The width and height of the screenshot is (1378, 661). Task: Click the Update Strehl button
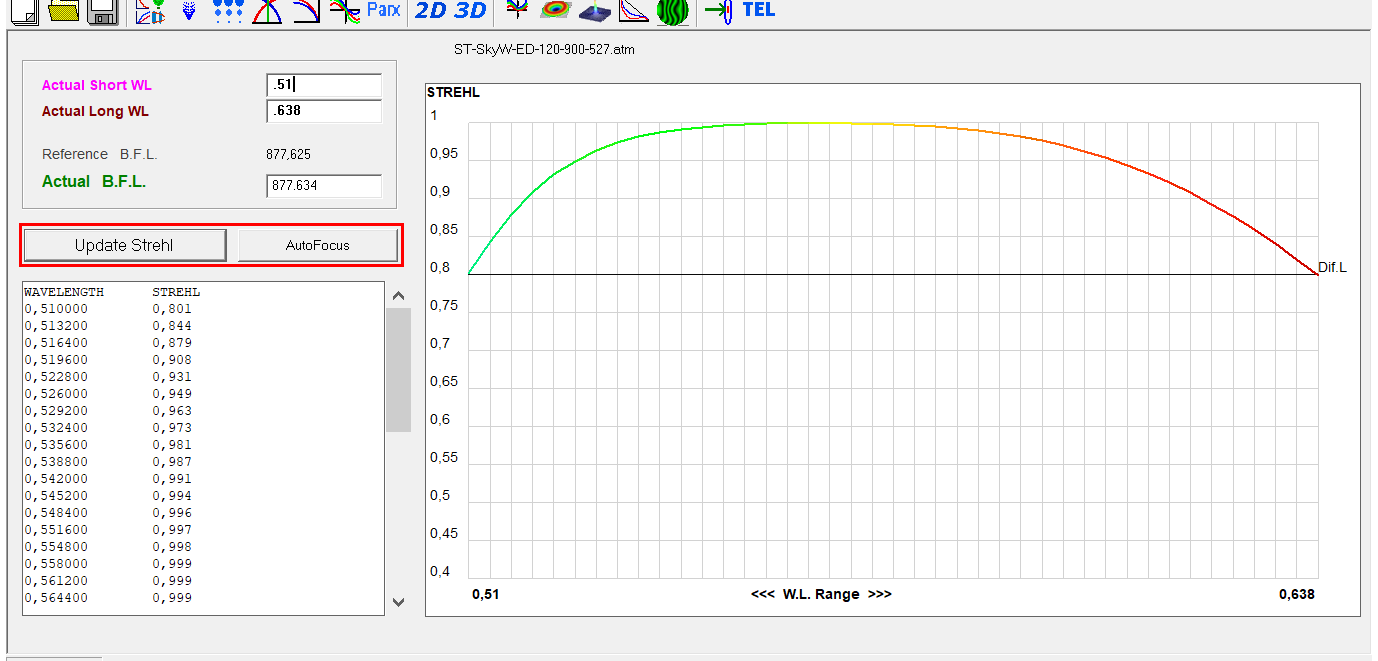click(x=124, y=245)
